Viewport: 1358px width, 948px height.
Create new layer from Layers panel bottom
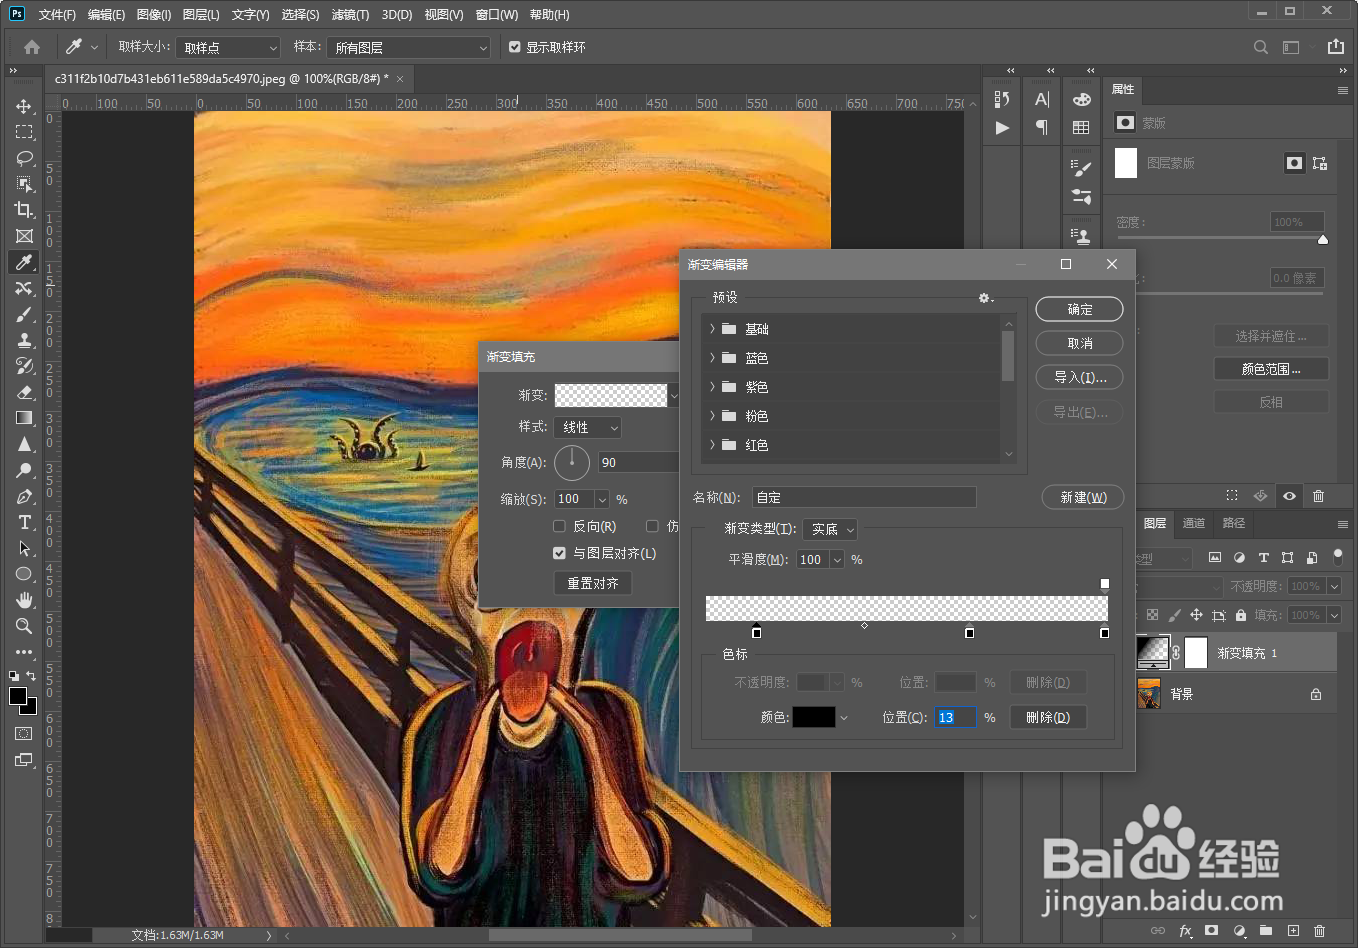click(x=1293, y=931)
